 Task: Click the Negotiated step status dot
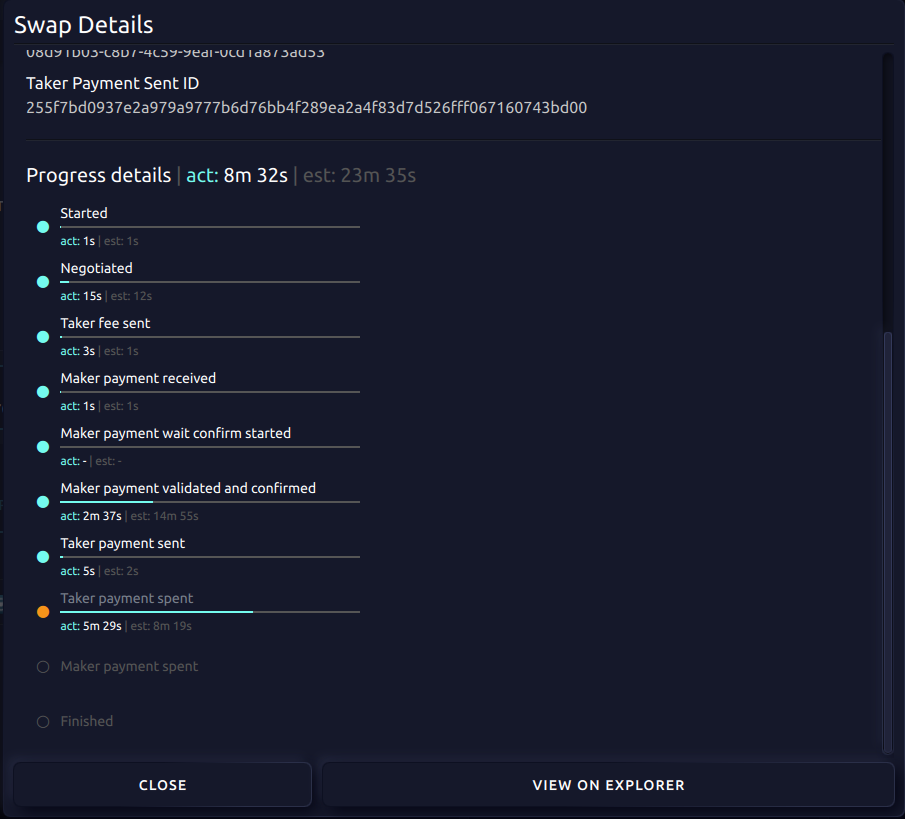click(43, 282)
